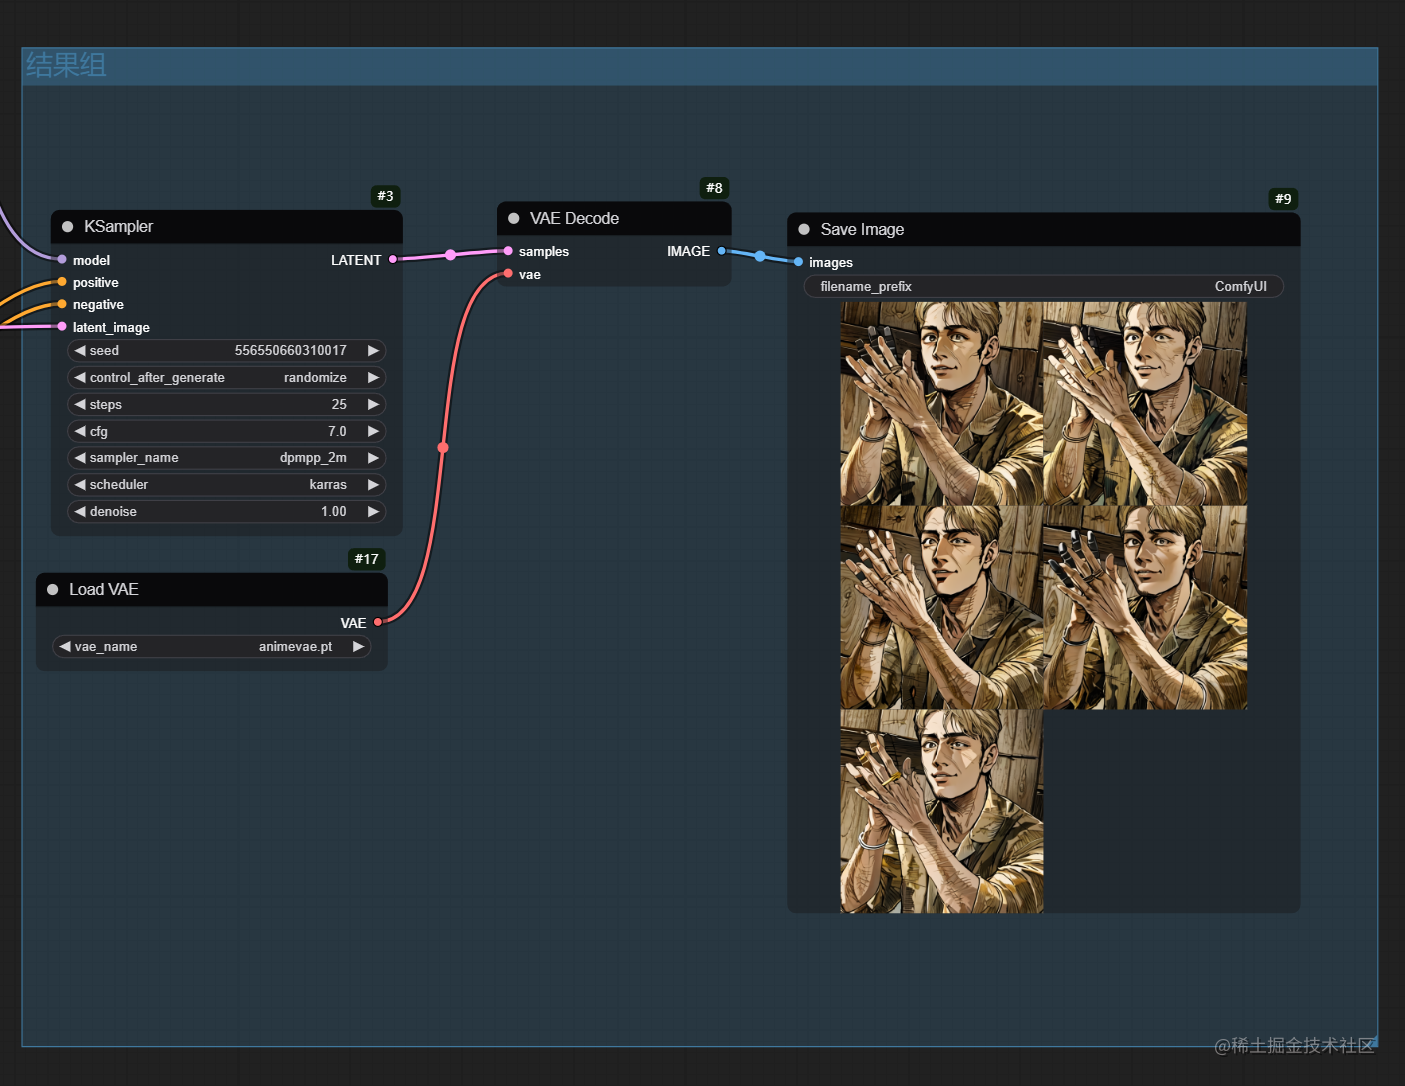Click the VAE Decode IMAGE output socket

(721, 251)
